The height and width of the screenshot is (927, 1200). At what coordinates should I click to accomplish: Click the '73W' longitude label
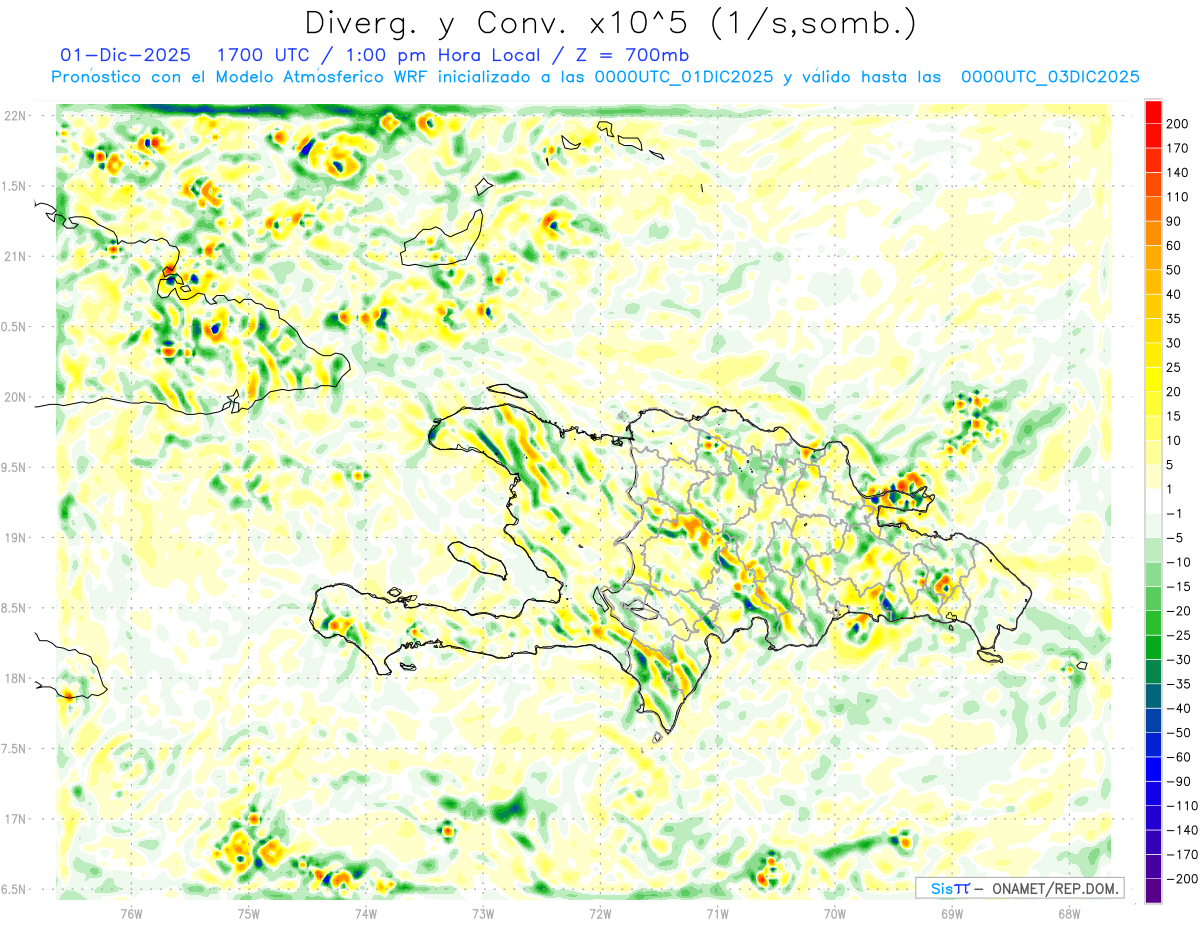483,913
